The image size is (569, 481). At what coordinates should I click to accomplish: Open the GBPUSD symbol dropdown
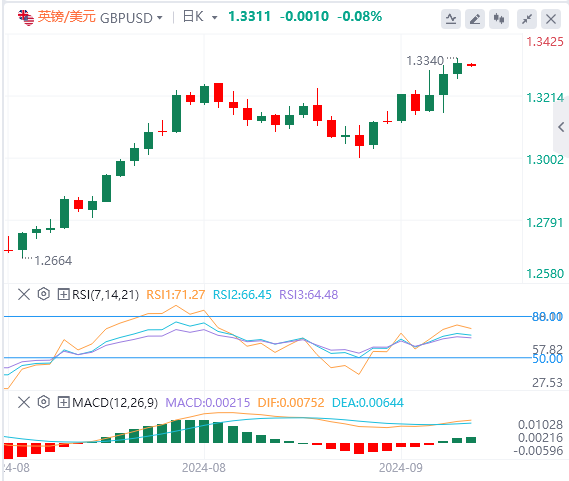159,18
